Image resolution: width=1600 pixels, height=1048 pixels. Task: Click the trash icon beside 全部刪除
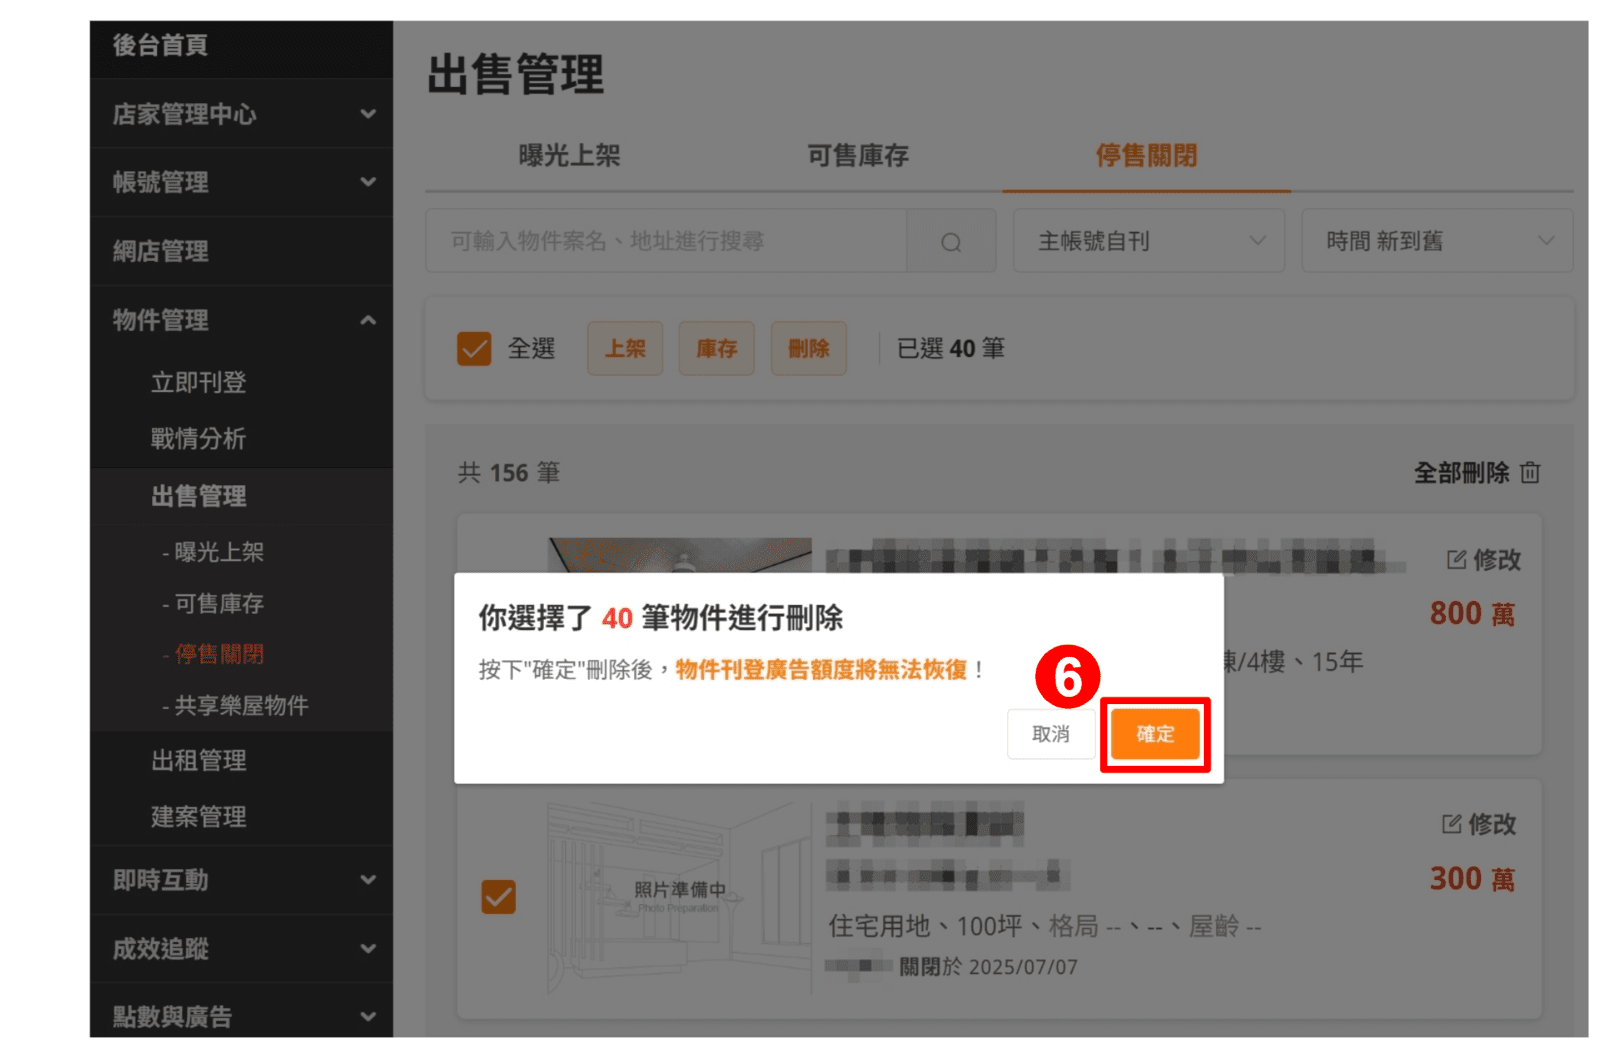(x=1530, y=472)
